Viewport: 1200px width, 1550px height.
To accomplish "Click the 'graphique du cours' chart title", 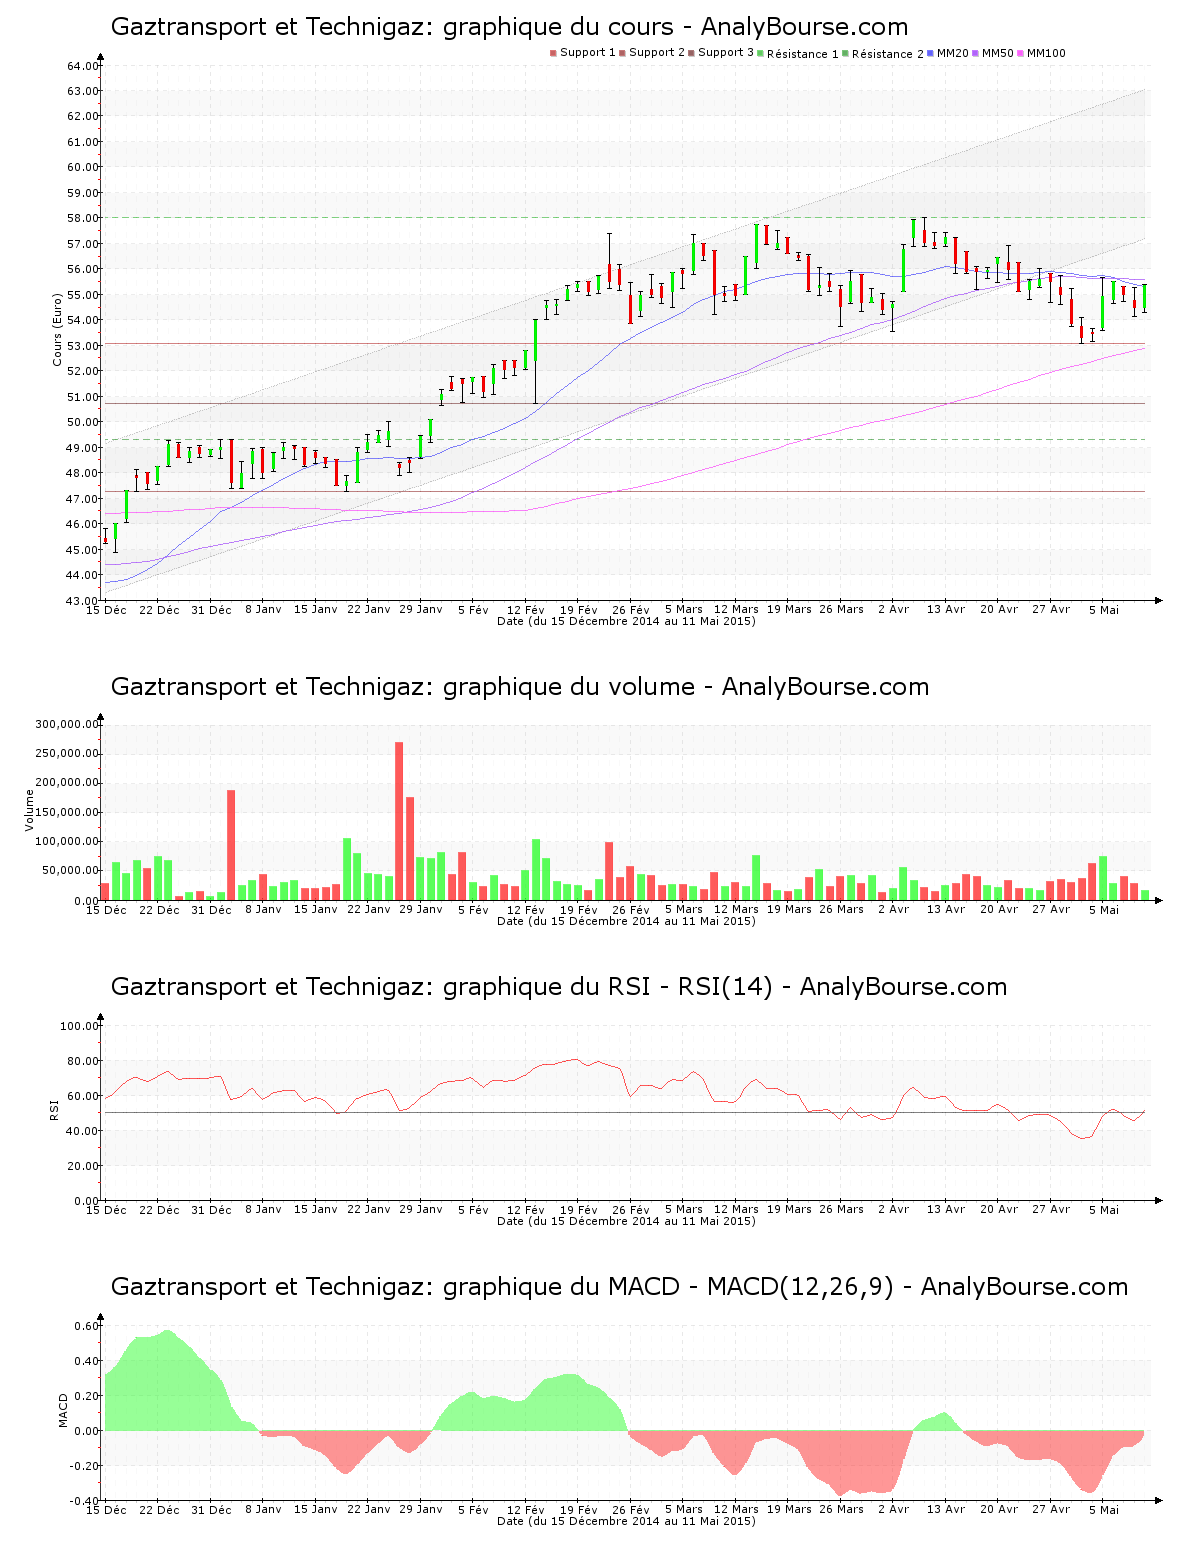I will coord(509,27).
